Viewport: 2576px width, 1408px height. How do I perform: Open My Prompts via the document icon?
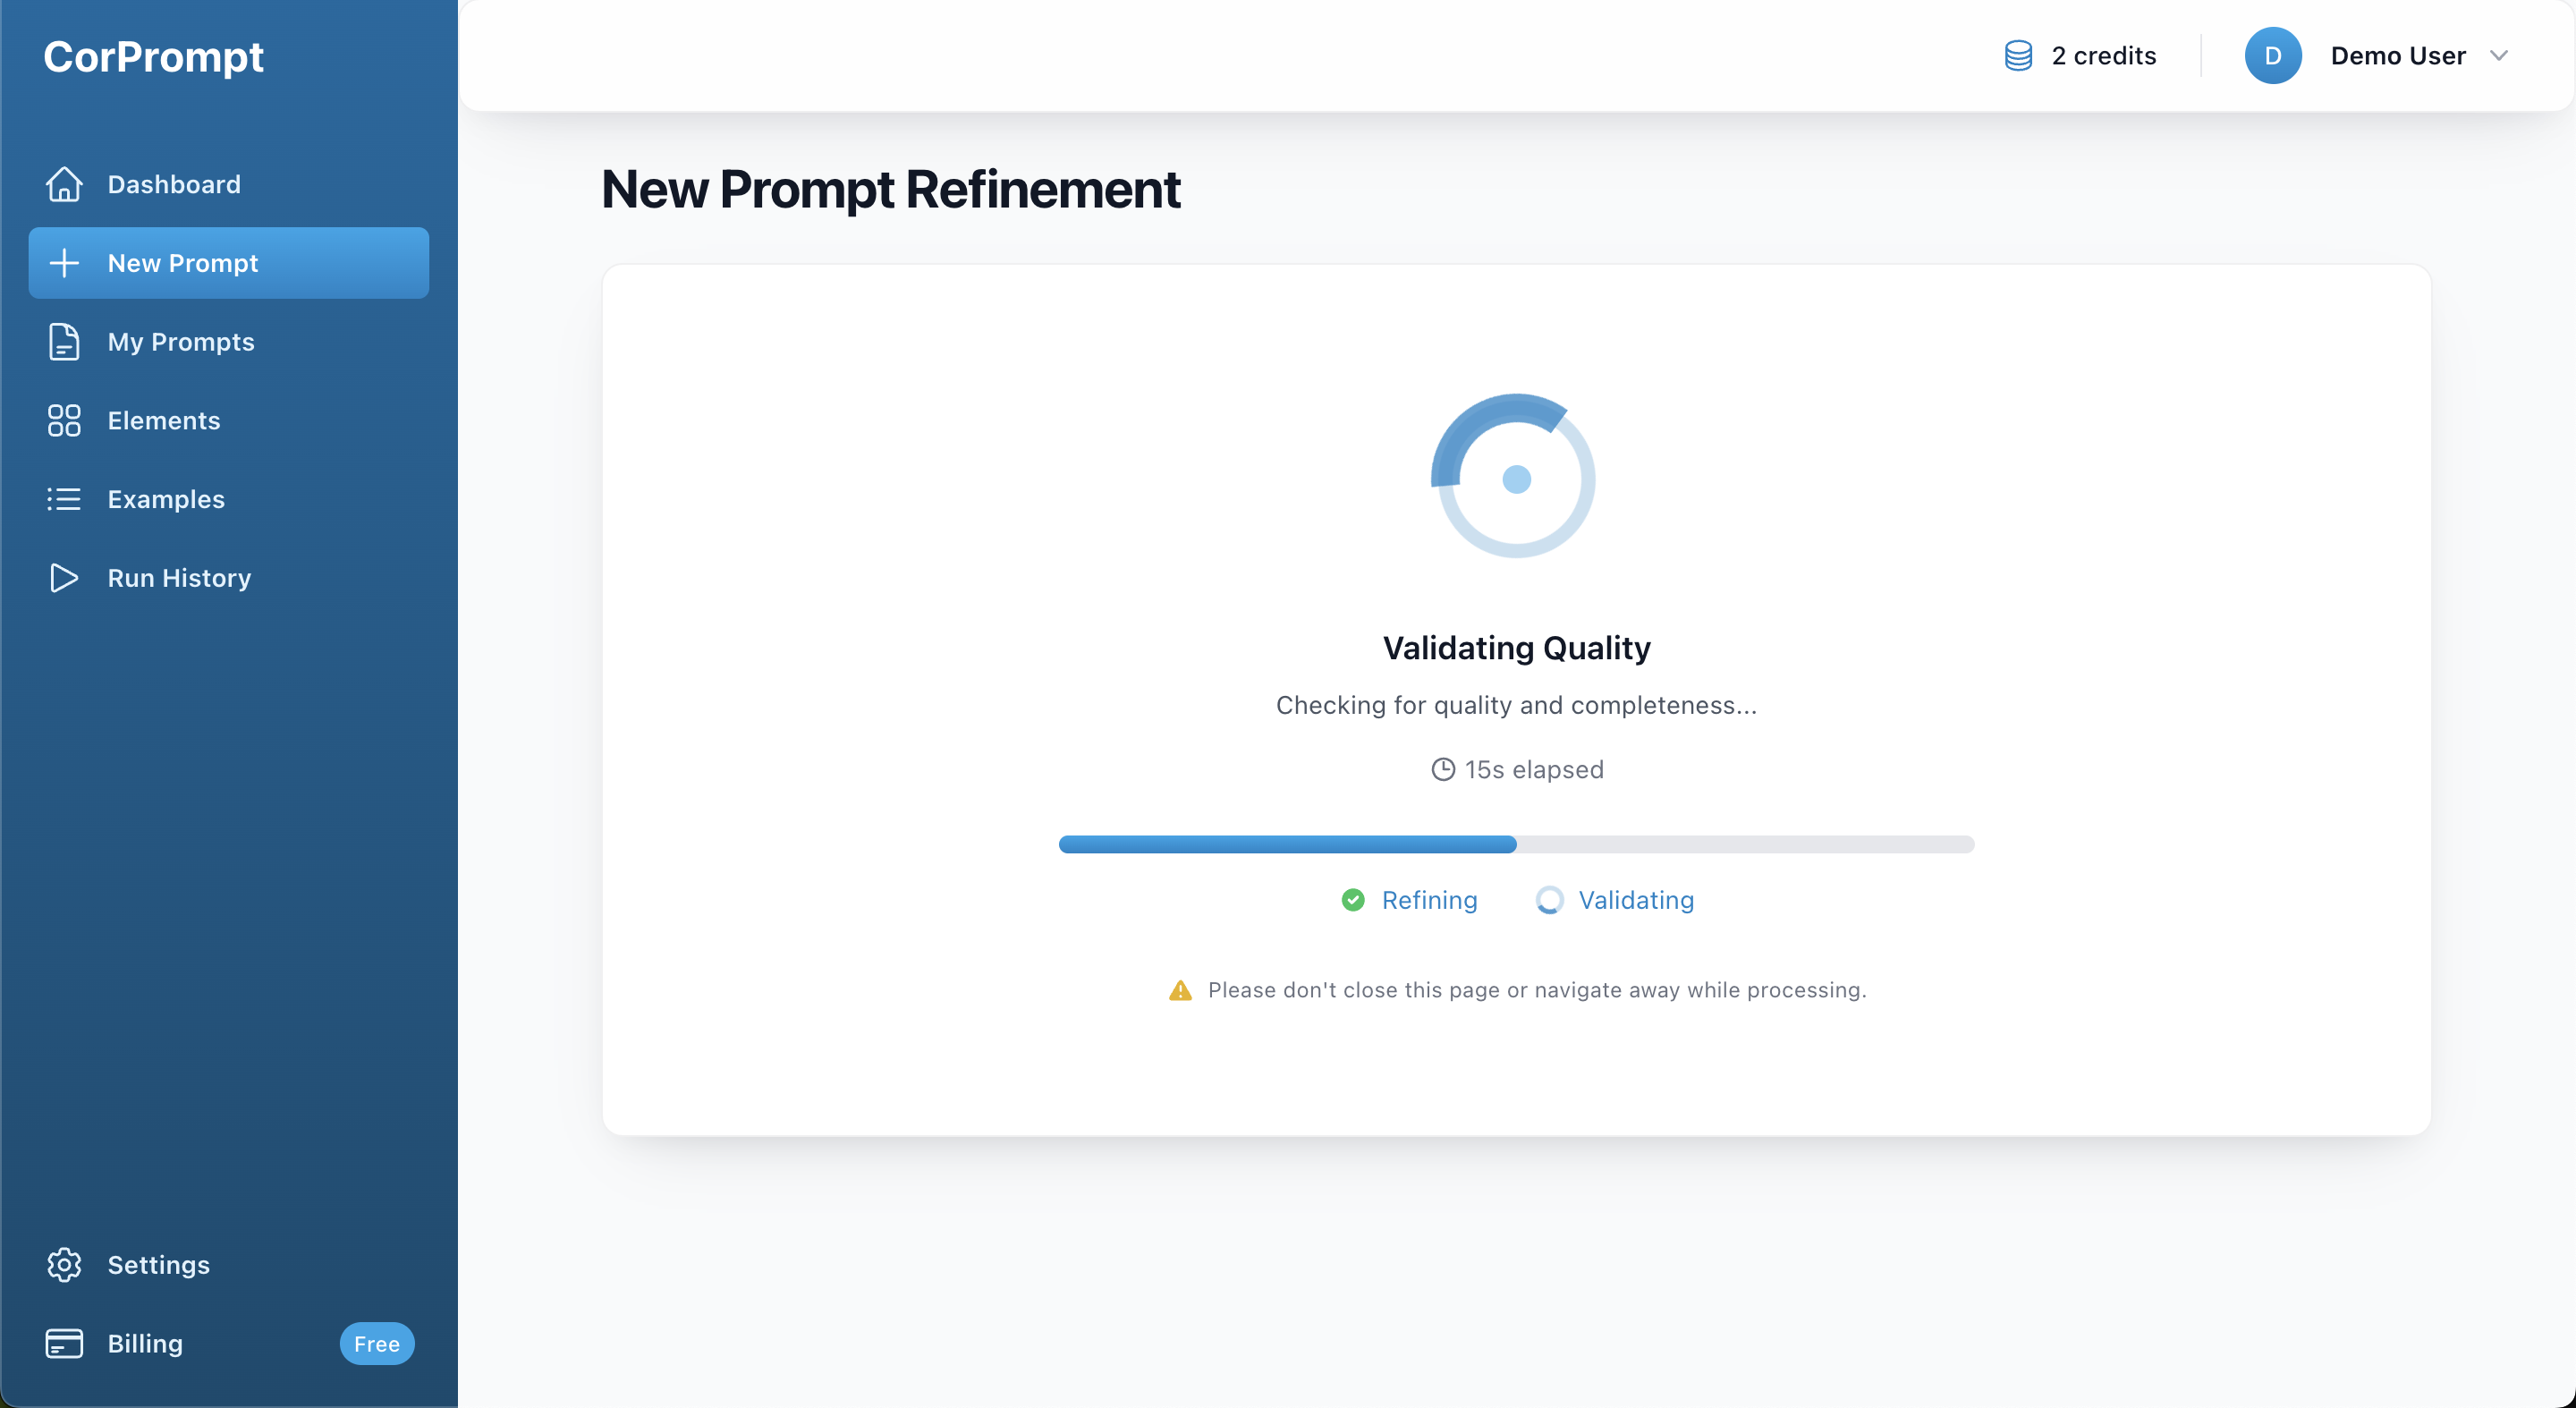pos(64,342)
